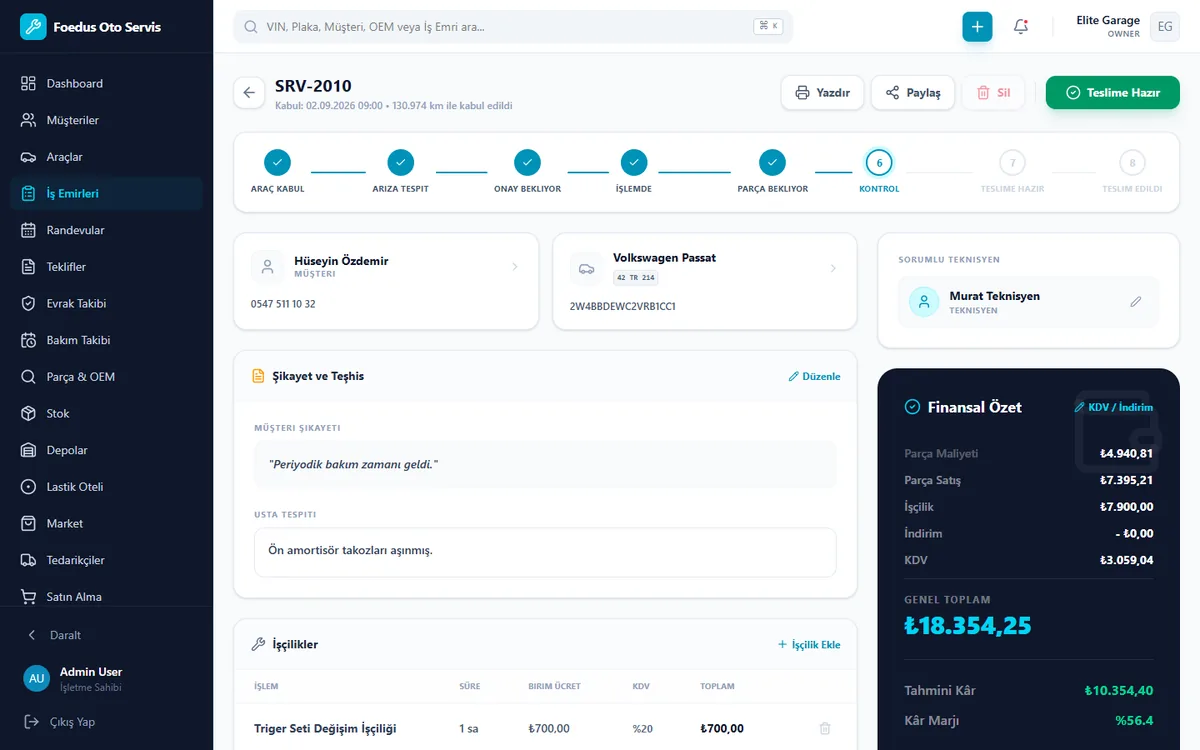This screenshot has height=750, width=1200.
Task: Open KDV / İndirim in Finansal Özet
Action: tap(1114, 407)
